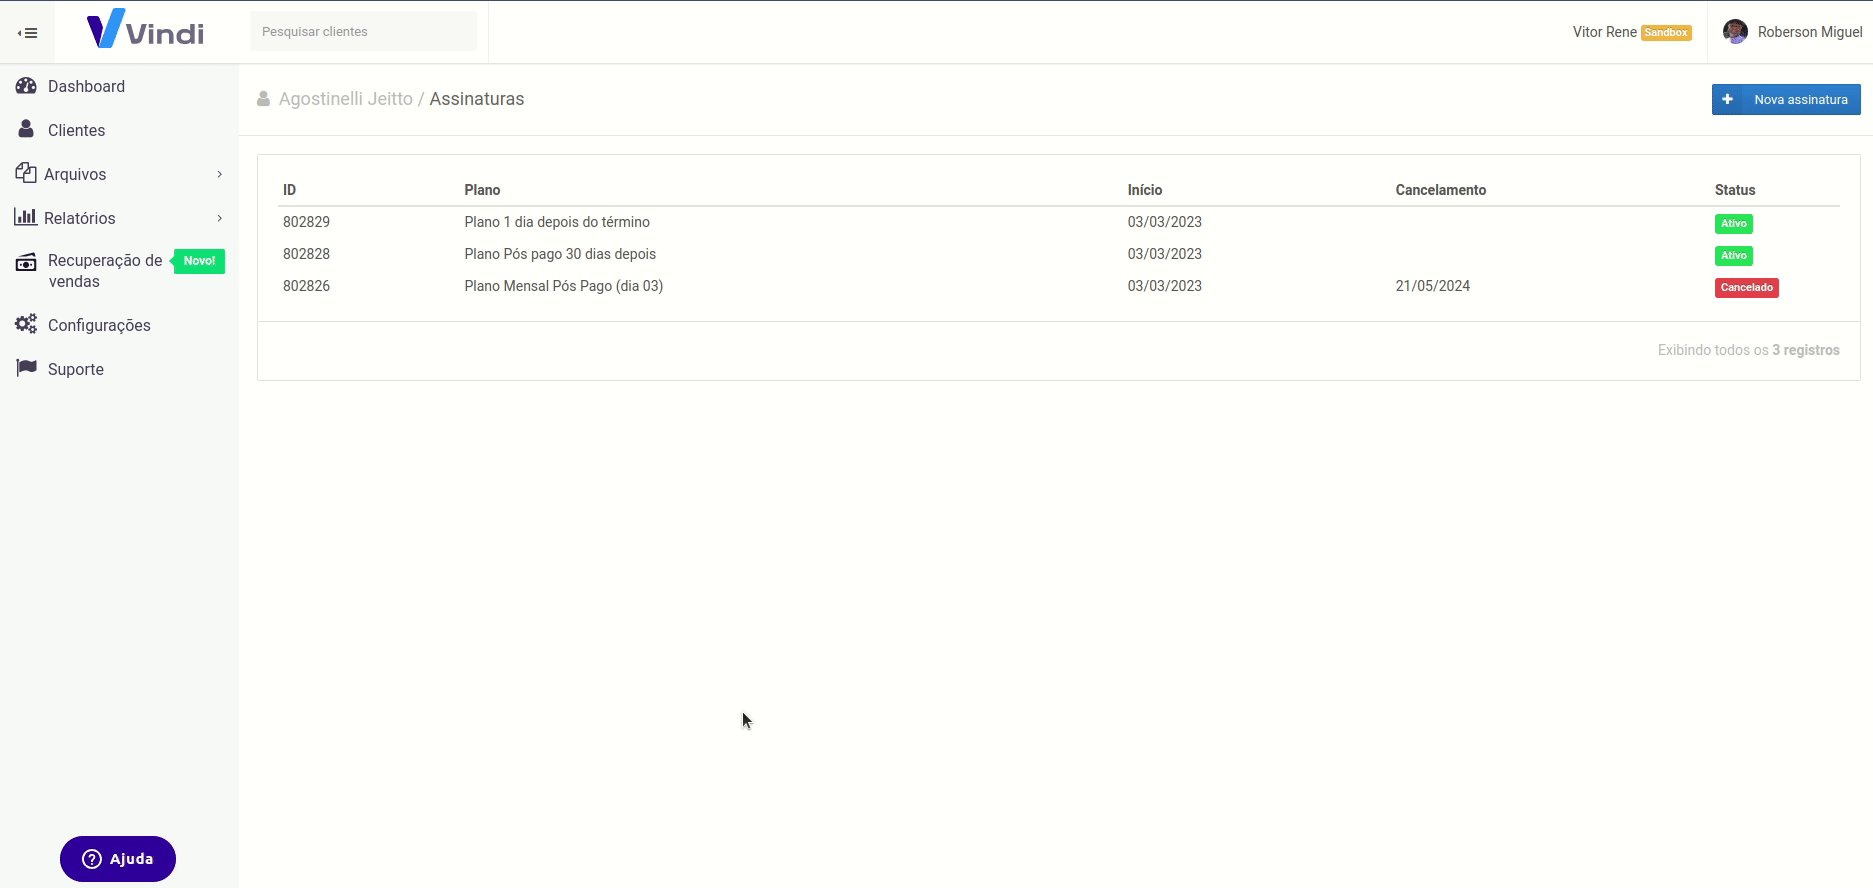Click the Ativo badge for 802829
Viewport: 1873px width, 888px height.
[x=1734, y=224]
